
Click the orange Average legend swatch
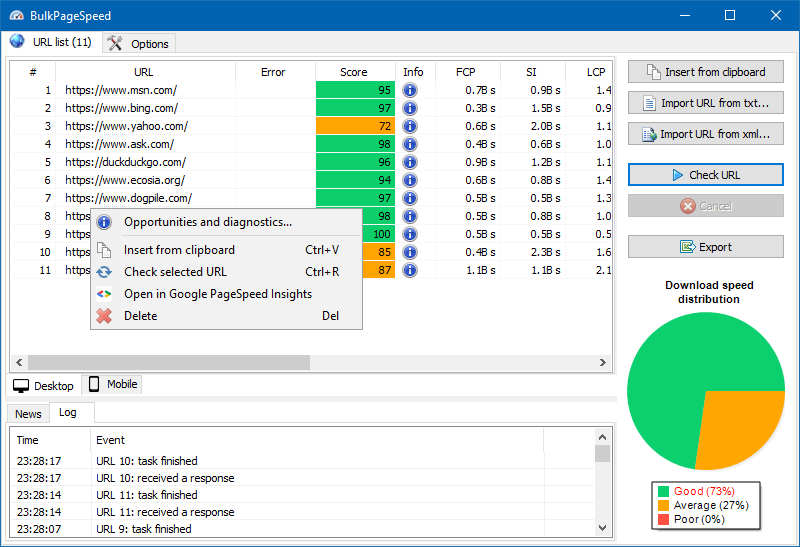pos(663,505)
